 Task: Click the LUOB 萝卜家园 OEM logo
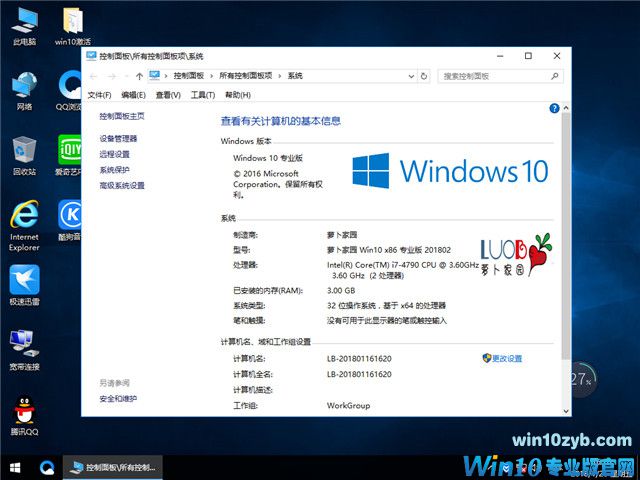pos(516,255)
